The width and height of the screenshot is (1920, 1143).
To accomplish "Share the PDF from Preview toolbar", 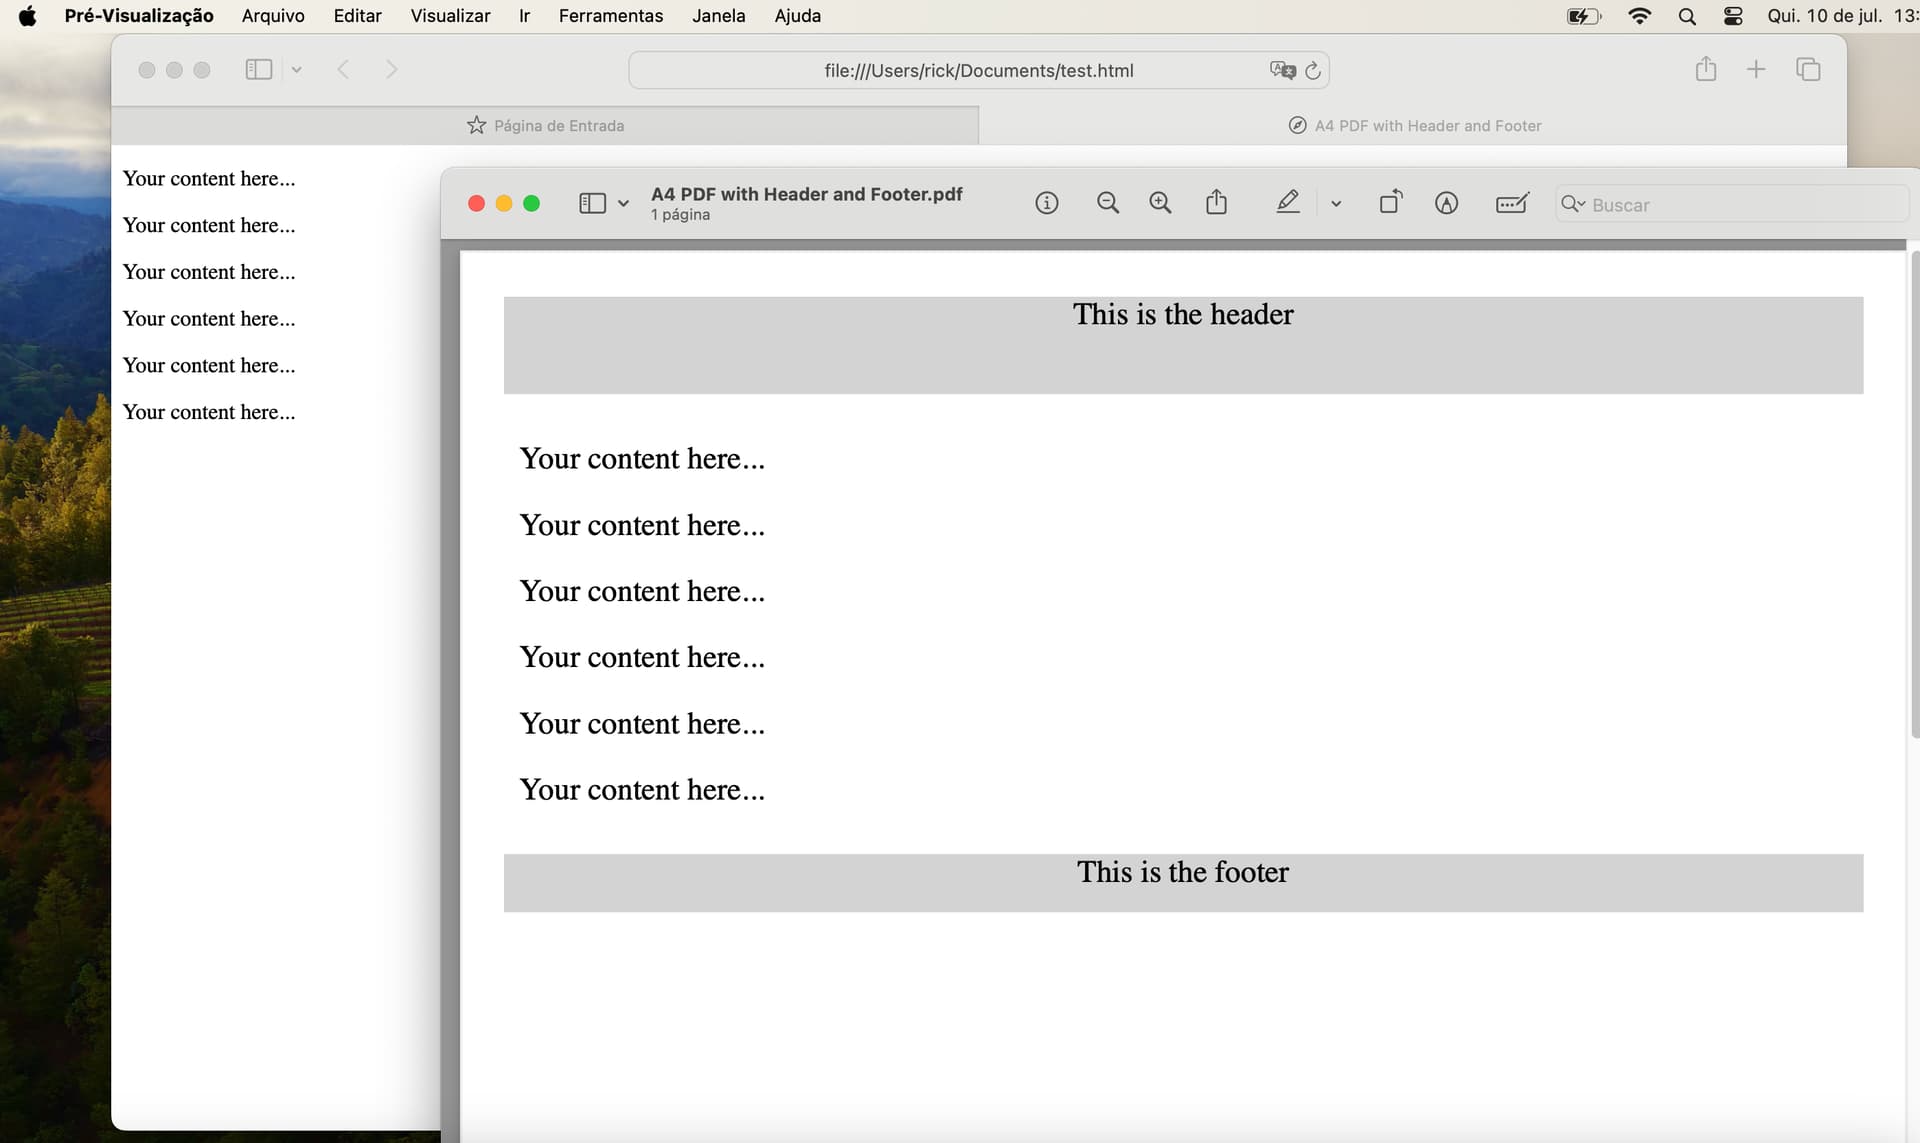I will coord(1216,203).
